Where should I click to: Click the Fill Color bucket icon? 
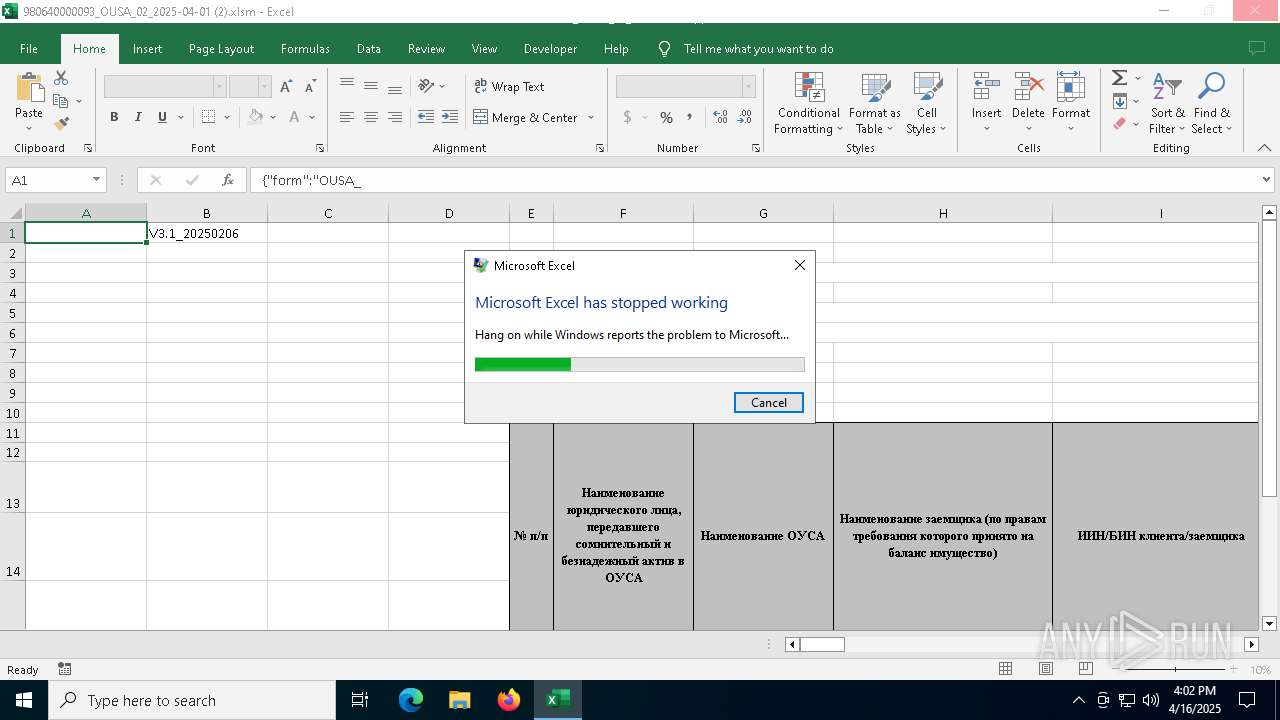(x=256, y=117)
